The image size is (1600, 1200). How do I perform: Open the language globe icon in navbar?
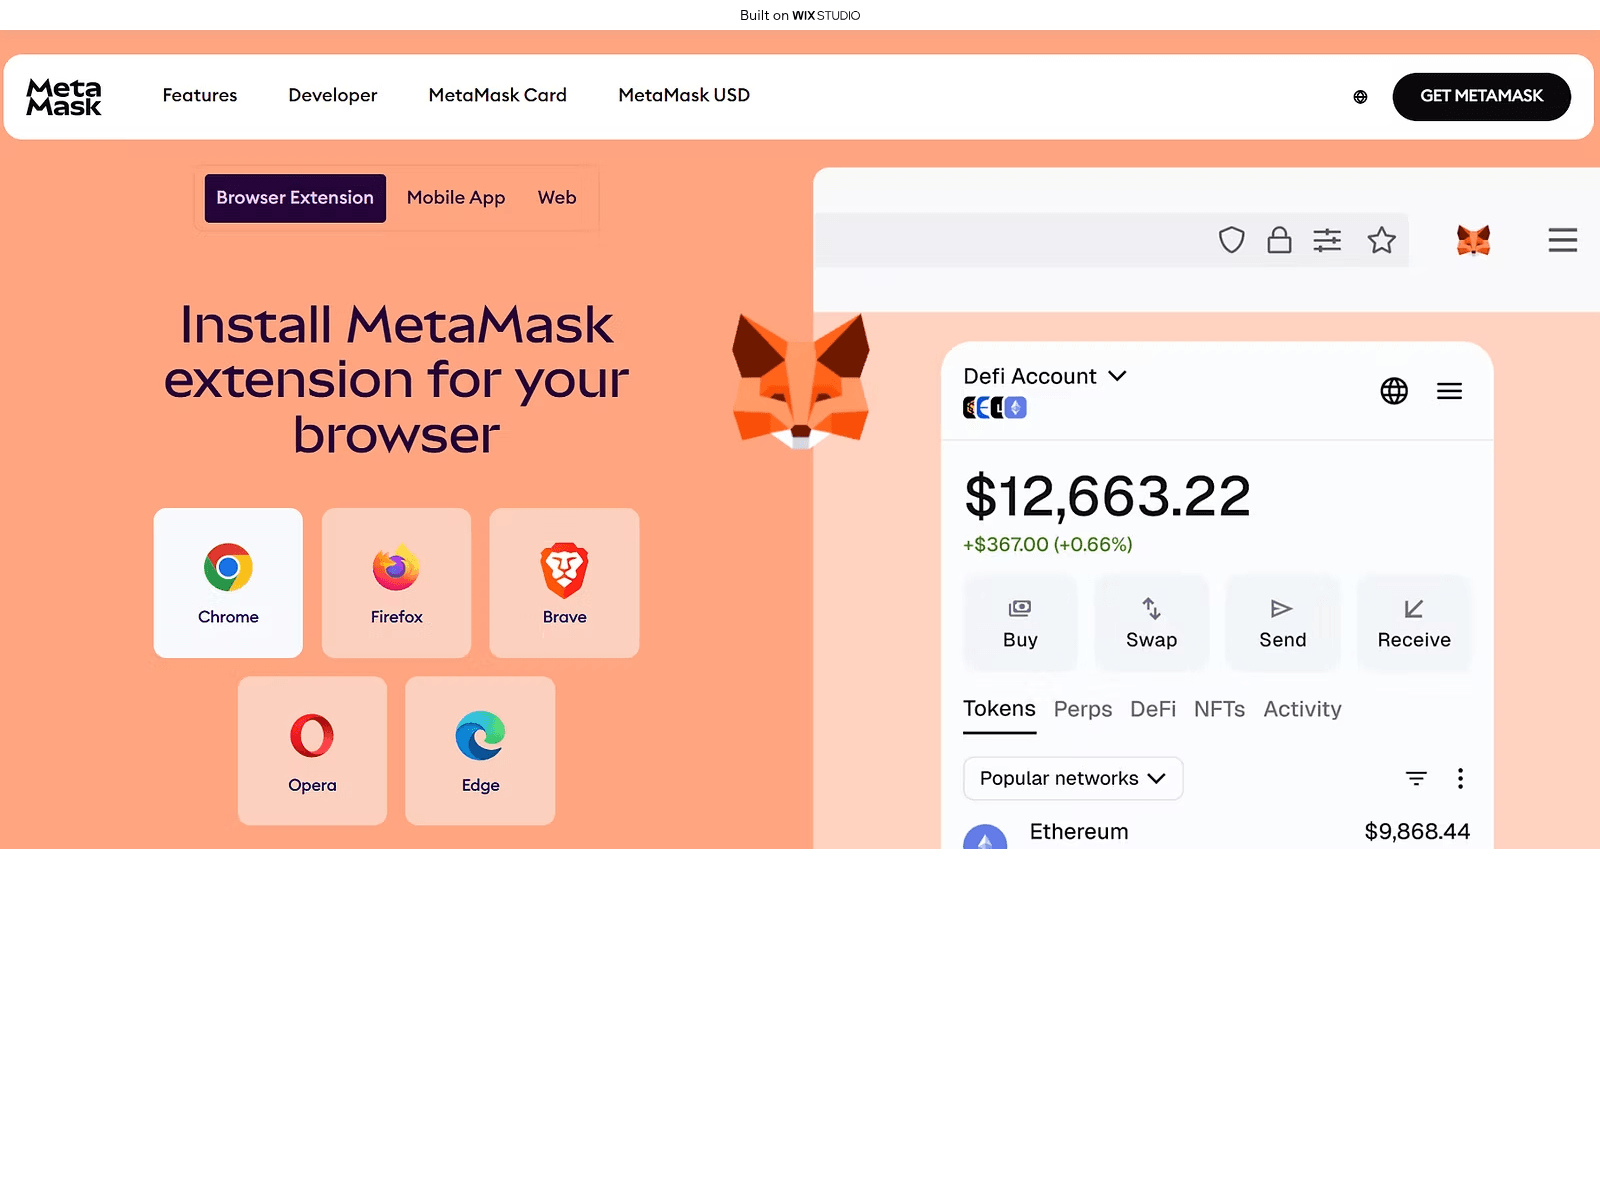(1360, 97)
